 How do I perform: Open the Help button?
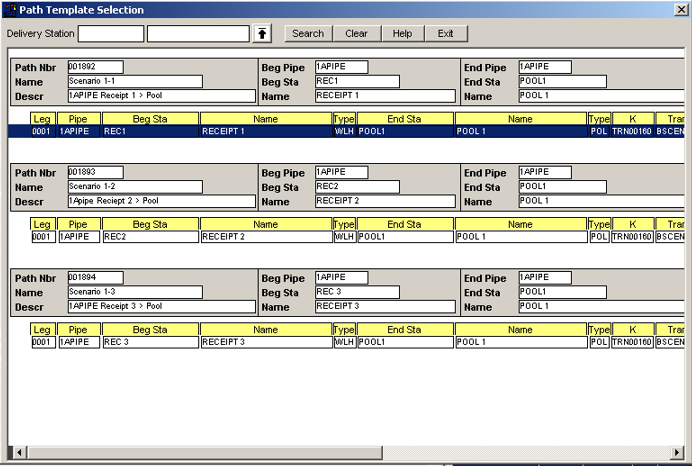[x=402, y=34]
